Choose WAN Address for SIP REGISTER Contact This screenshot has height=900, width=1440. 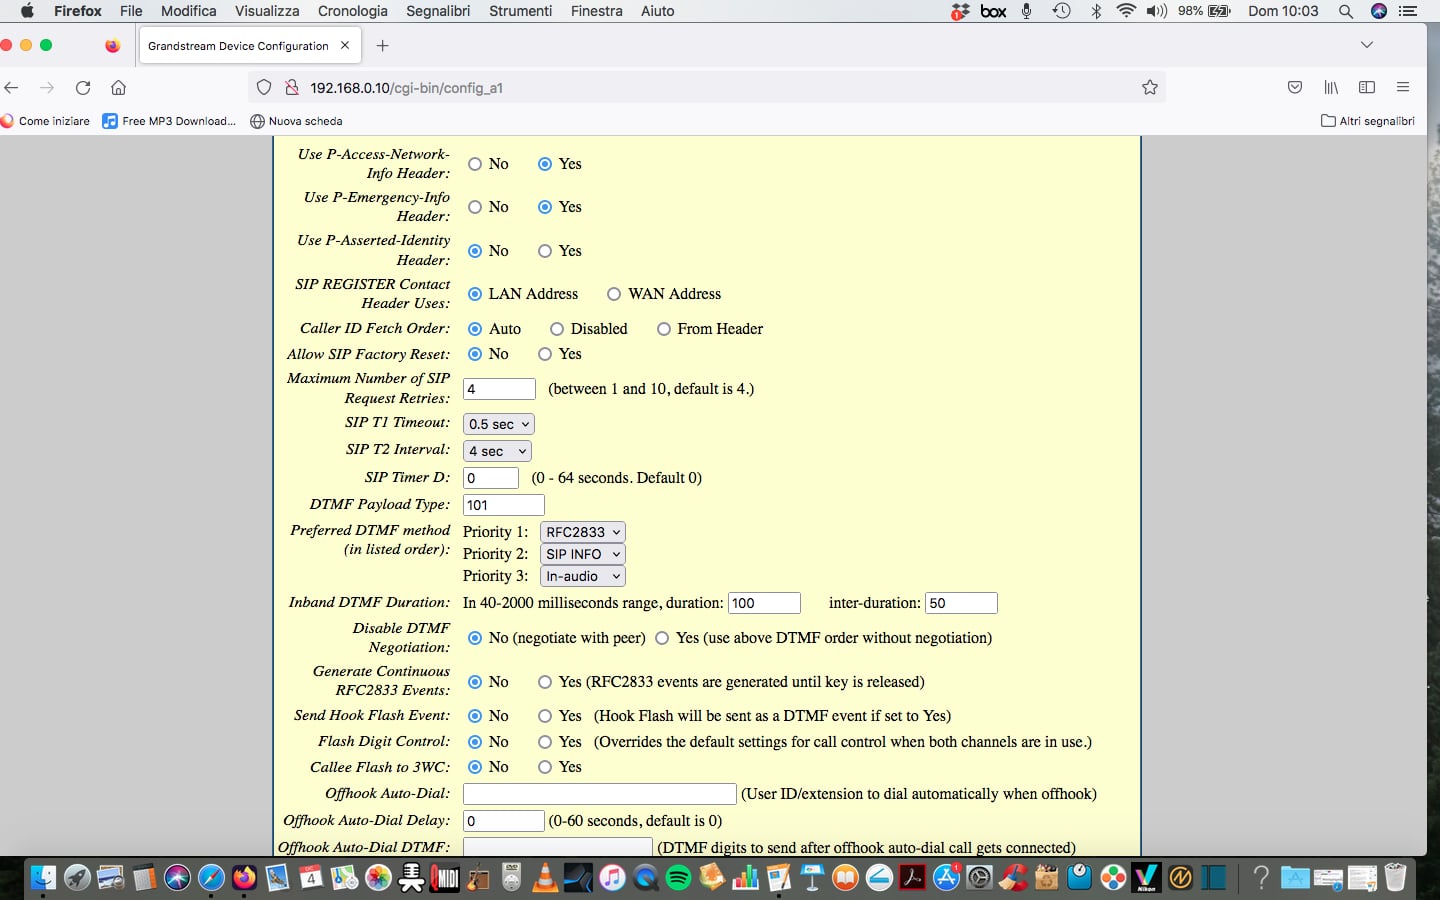(614, 294)
